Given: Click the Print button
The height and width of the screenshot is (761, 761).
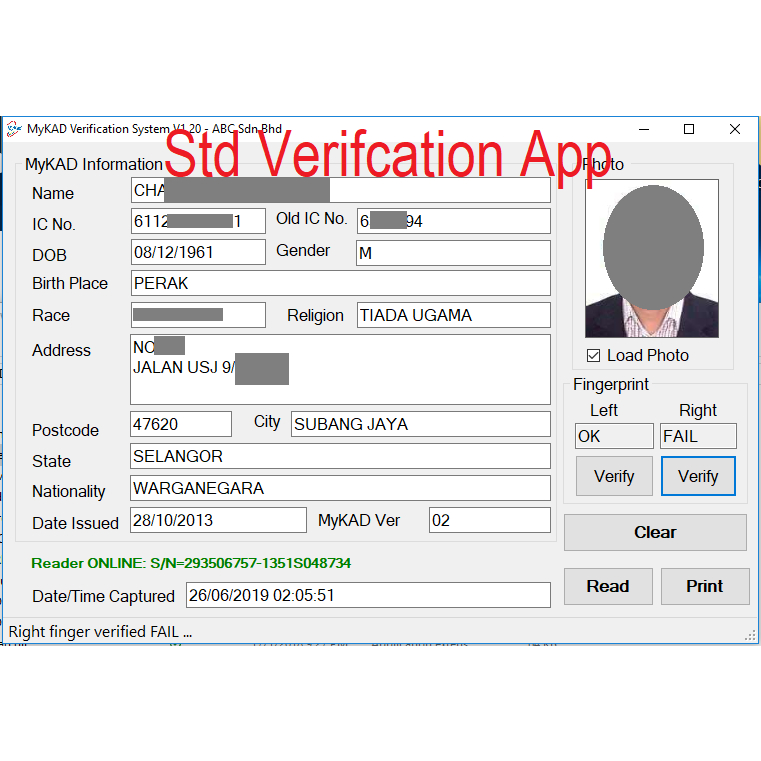Looking at the screenshot, I should point(704,586).
